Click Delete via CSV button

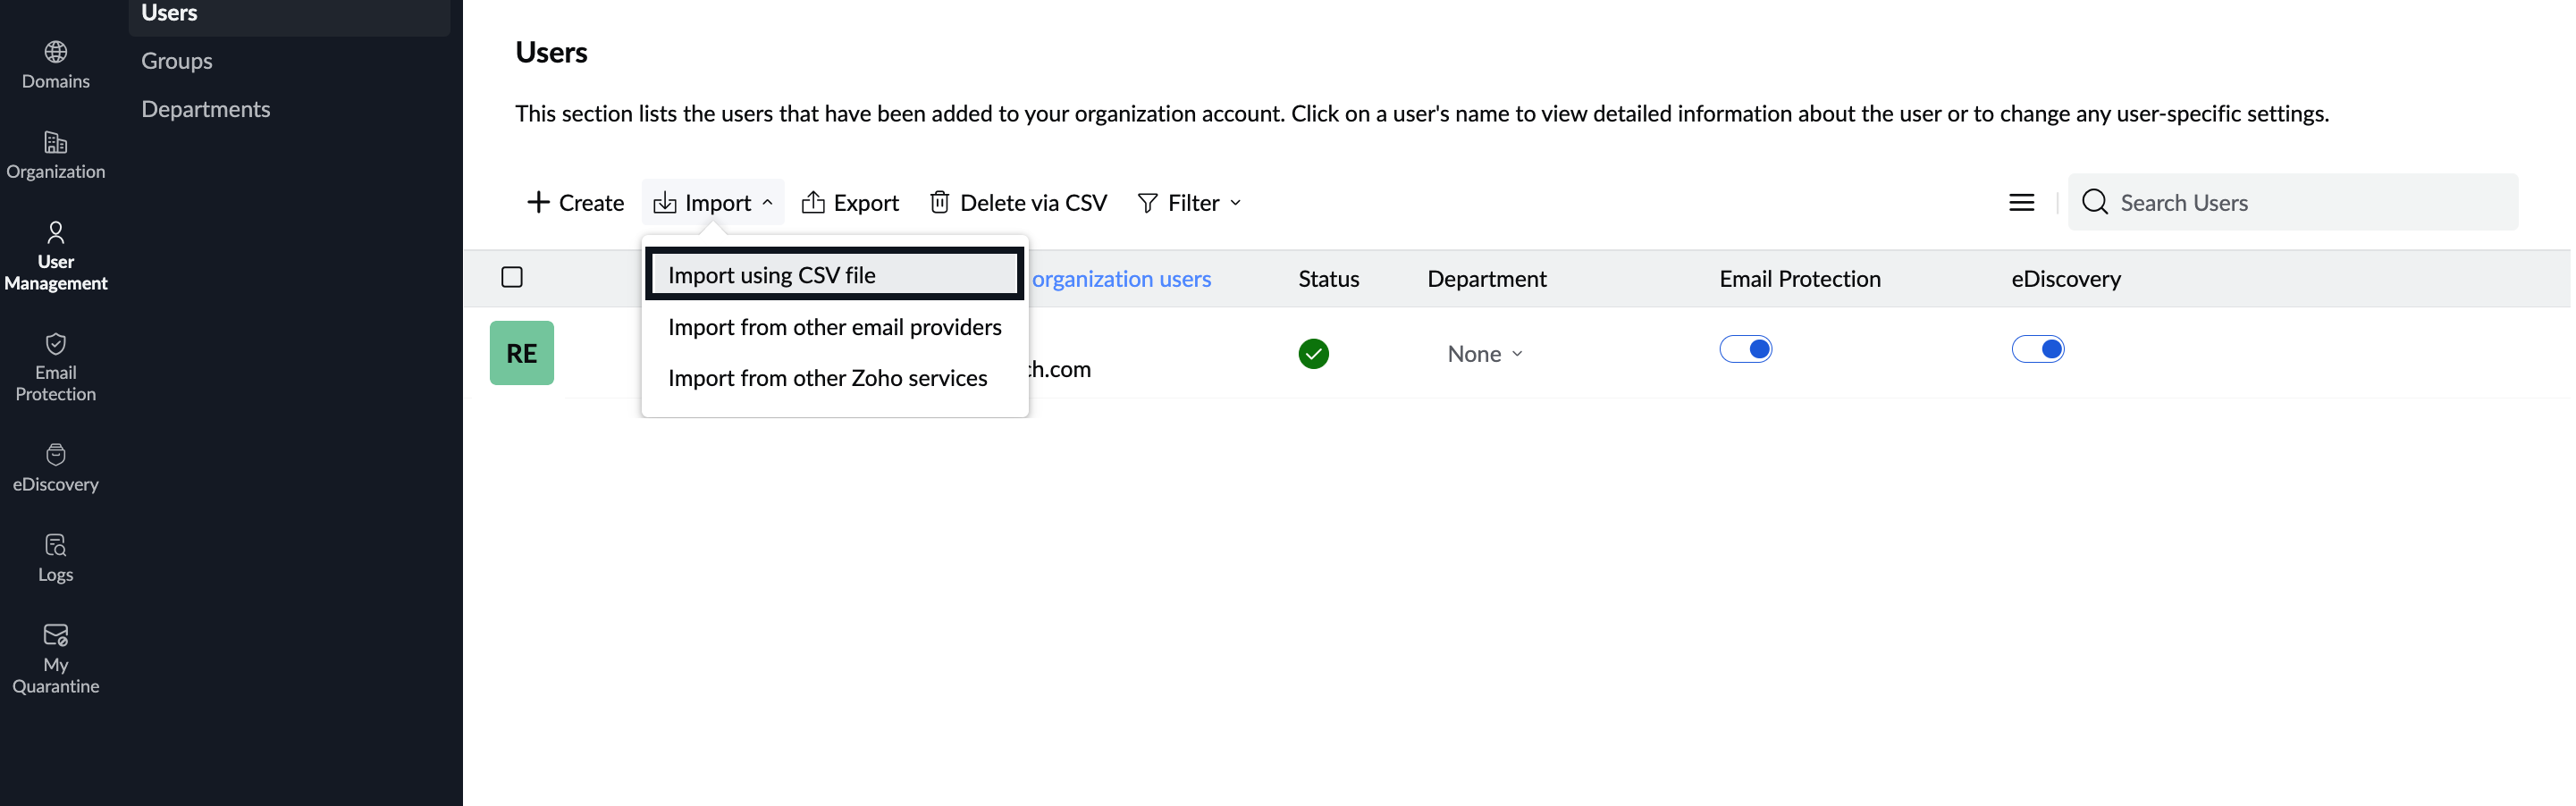point(1018,203)
